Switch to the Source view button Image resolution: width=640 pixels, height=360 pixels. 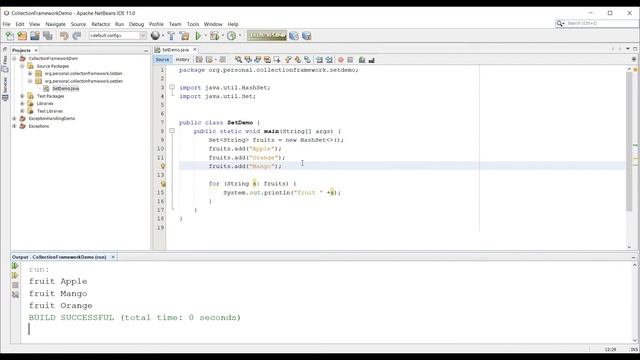(x=162, y=60)
